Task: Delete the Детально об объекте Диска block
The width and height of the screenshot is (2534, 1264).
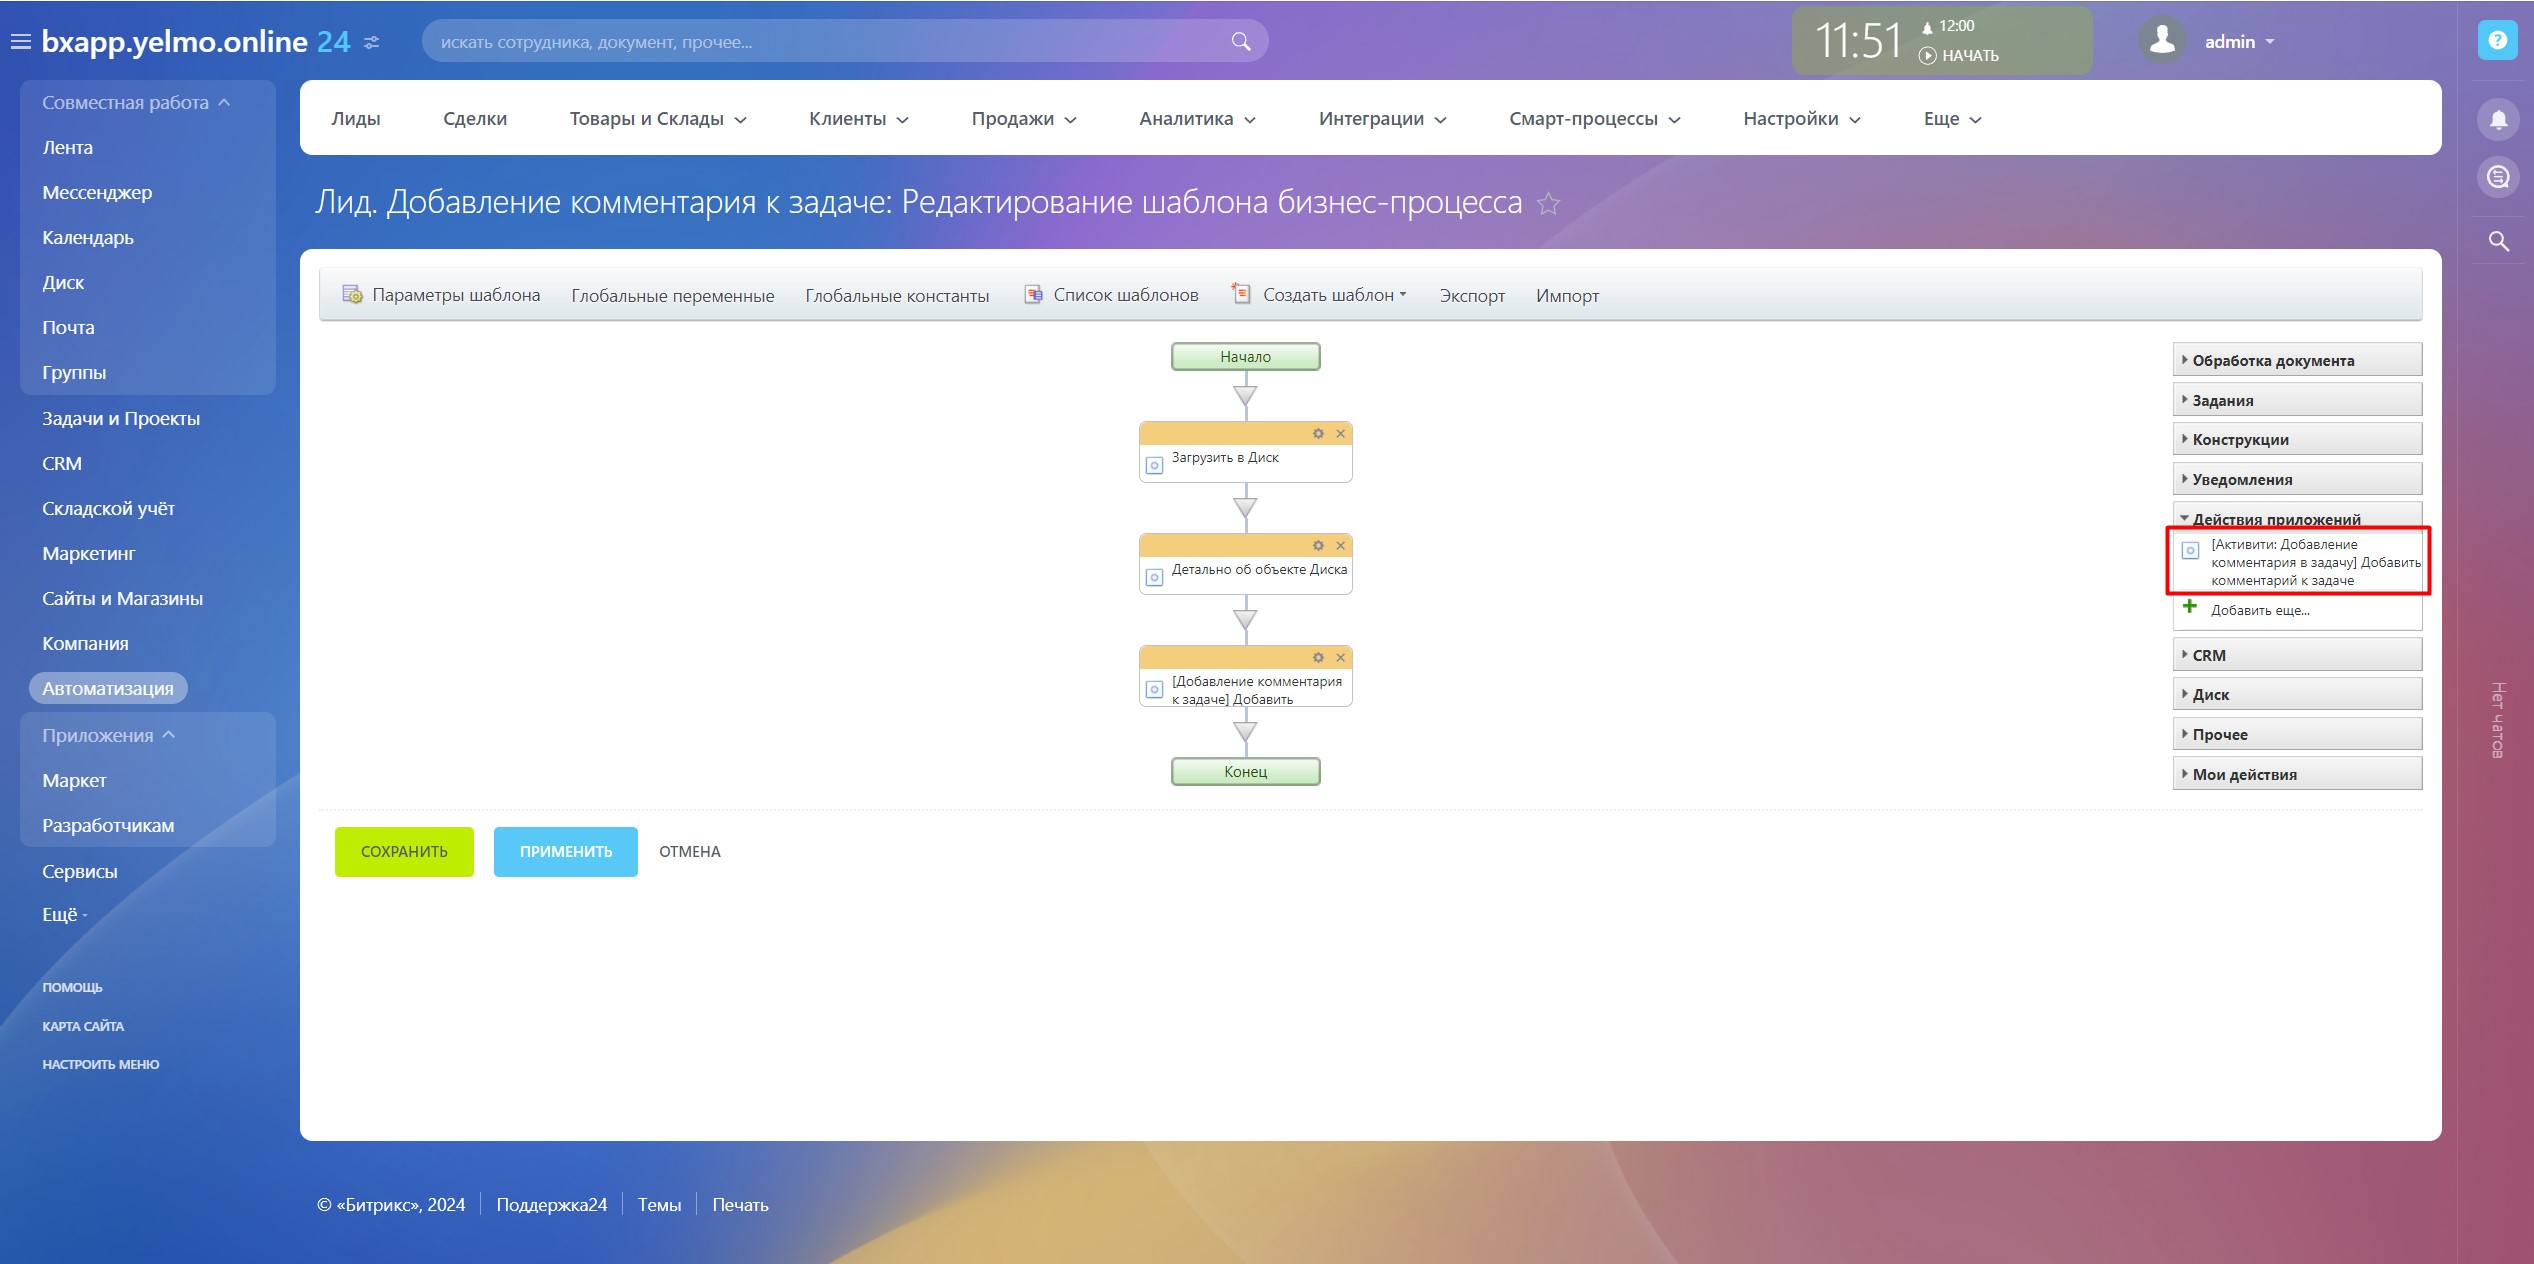Action: click(x=1340, y=546)
